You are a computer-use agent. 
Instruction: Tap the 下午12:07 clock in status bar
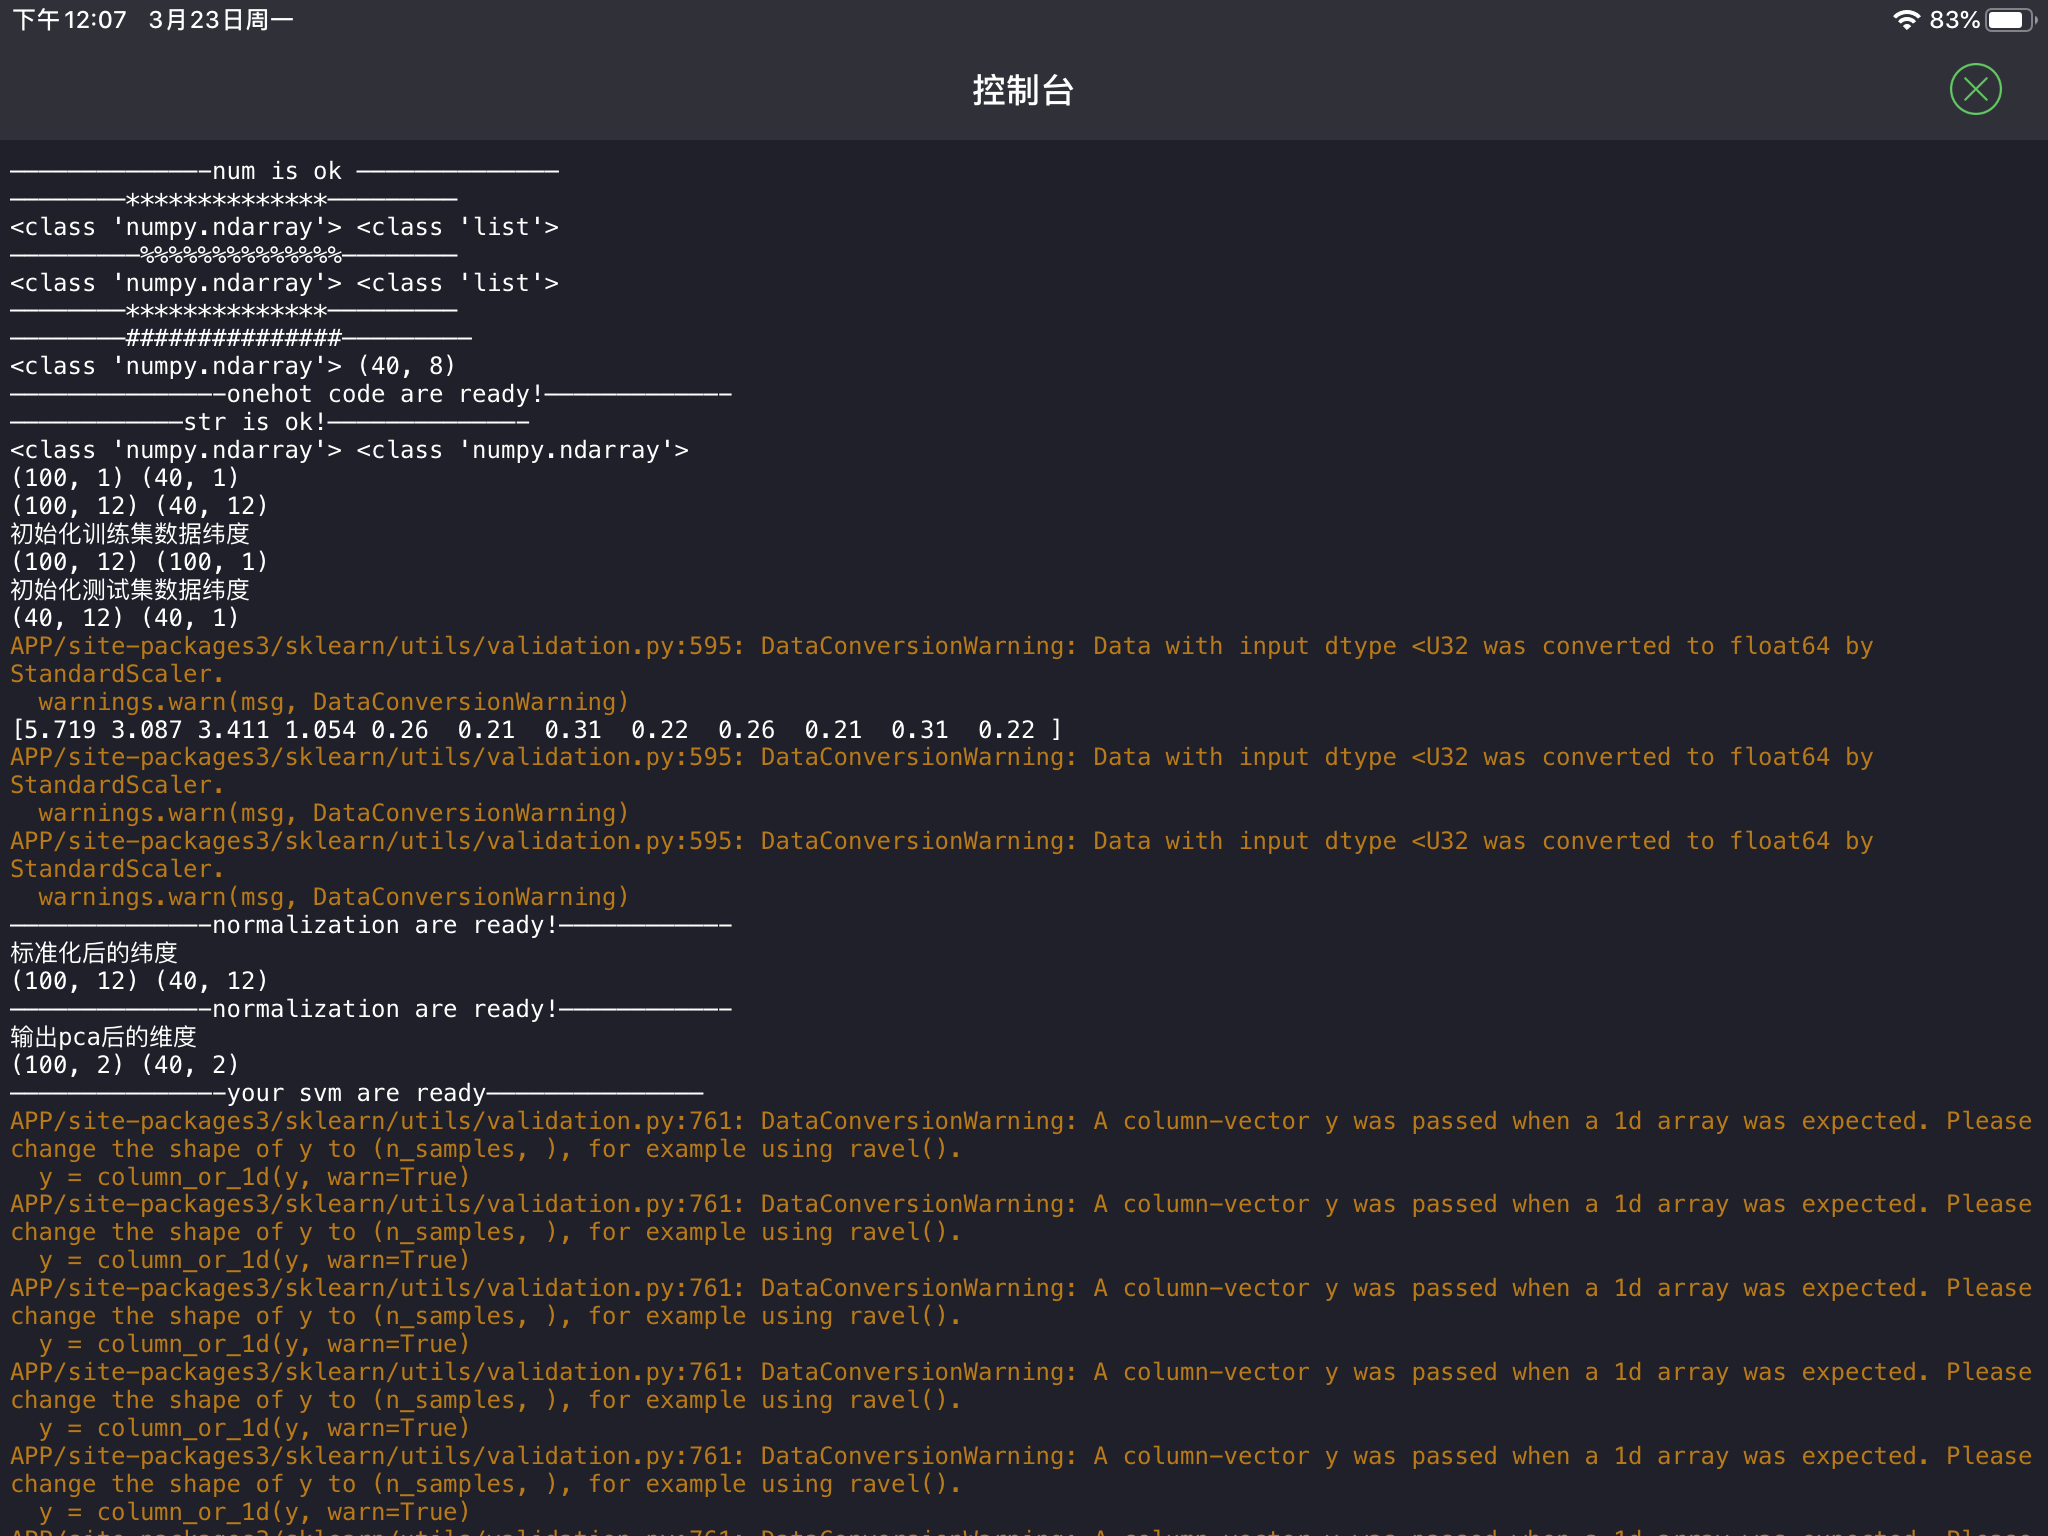[70, 20]
